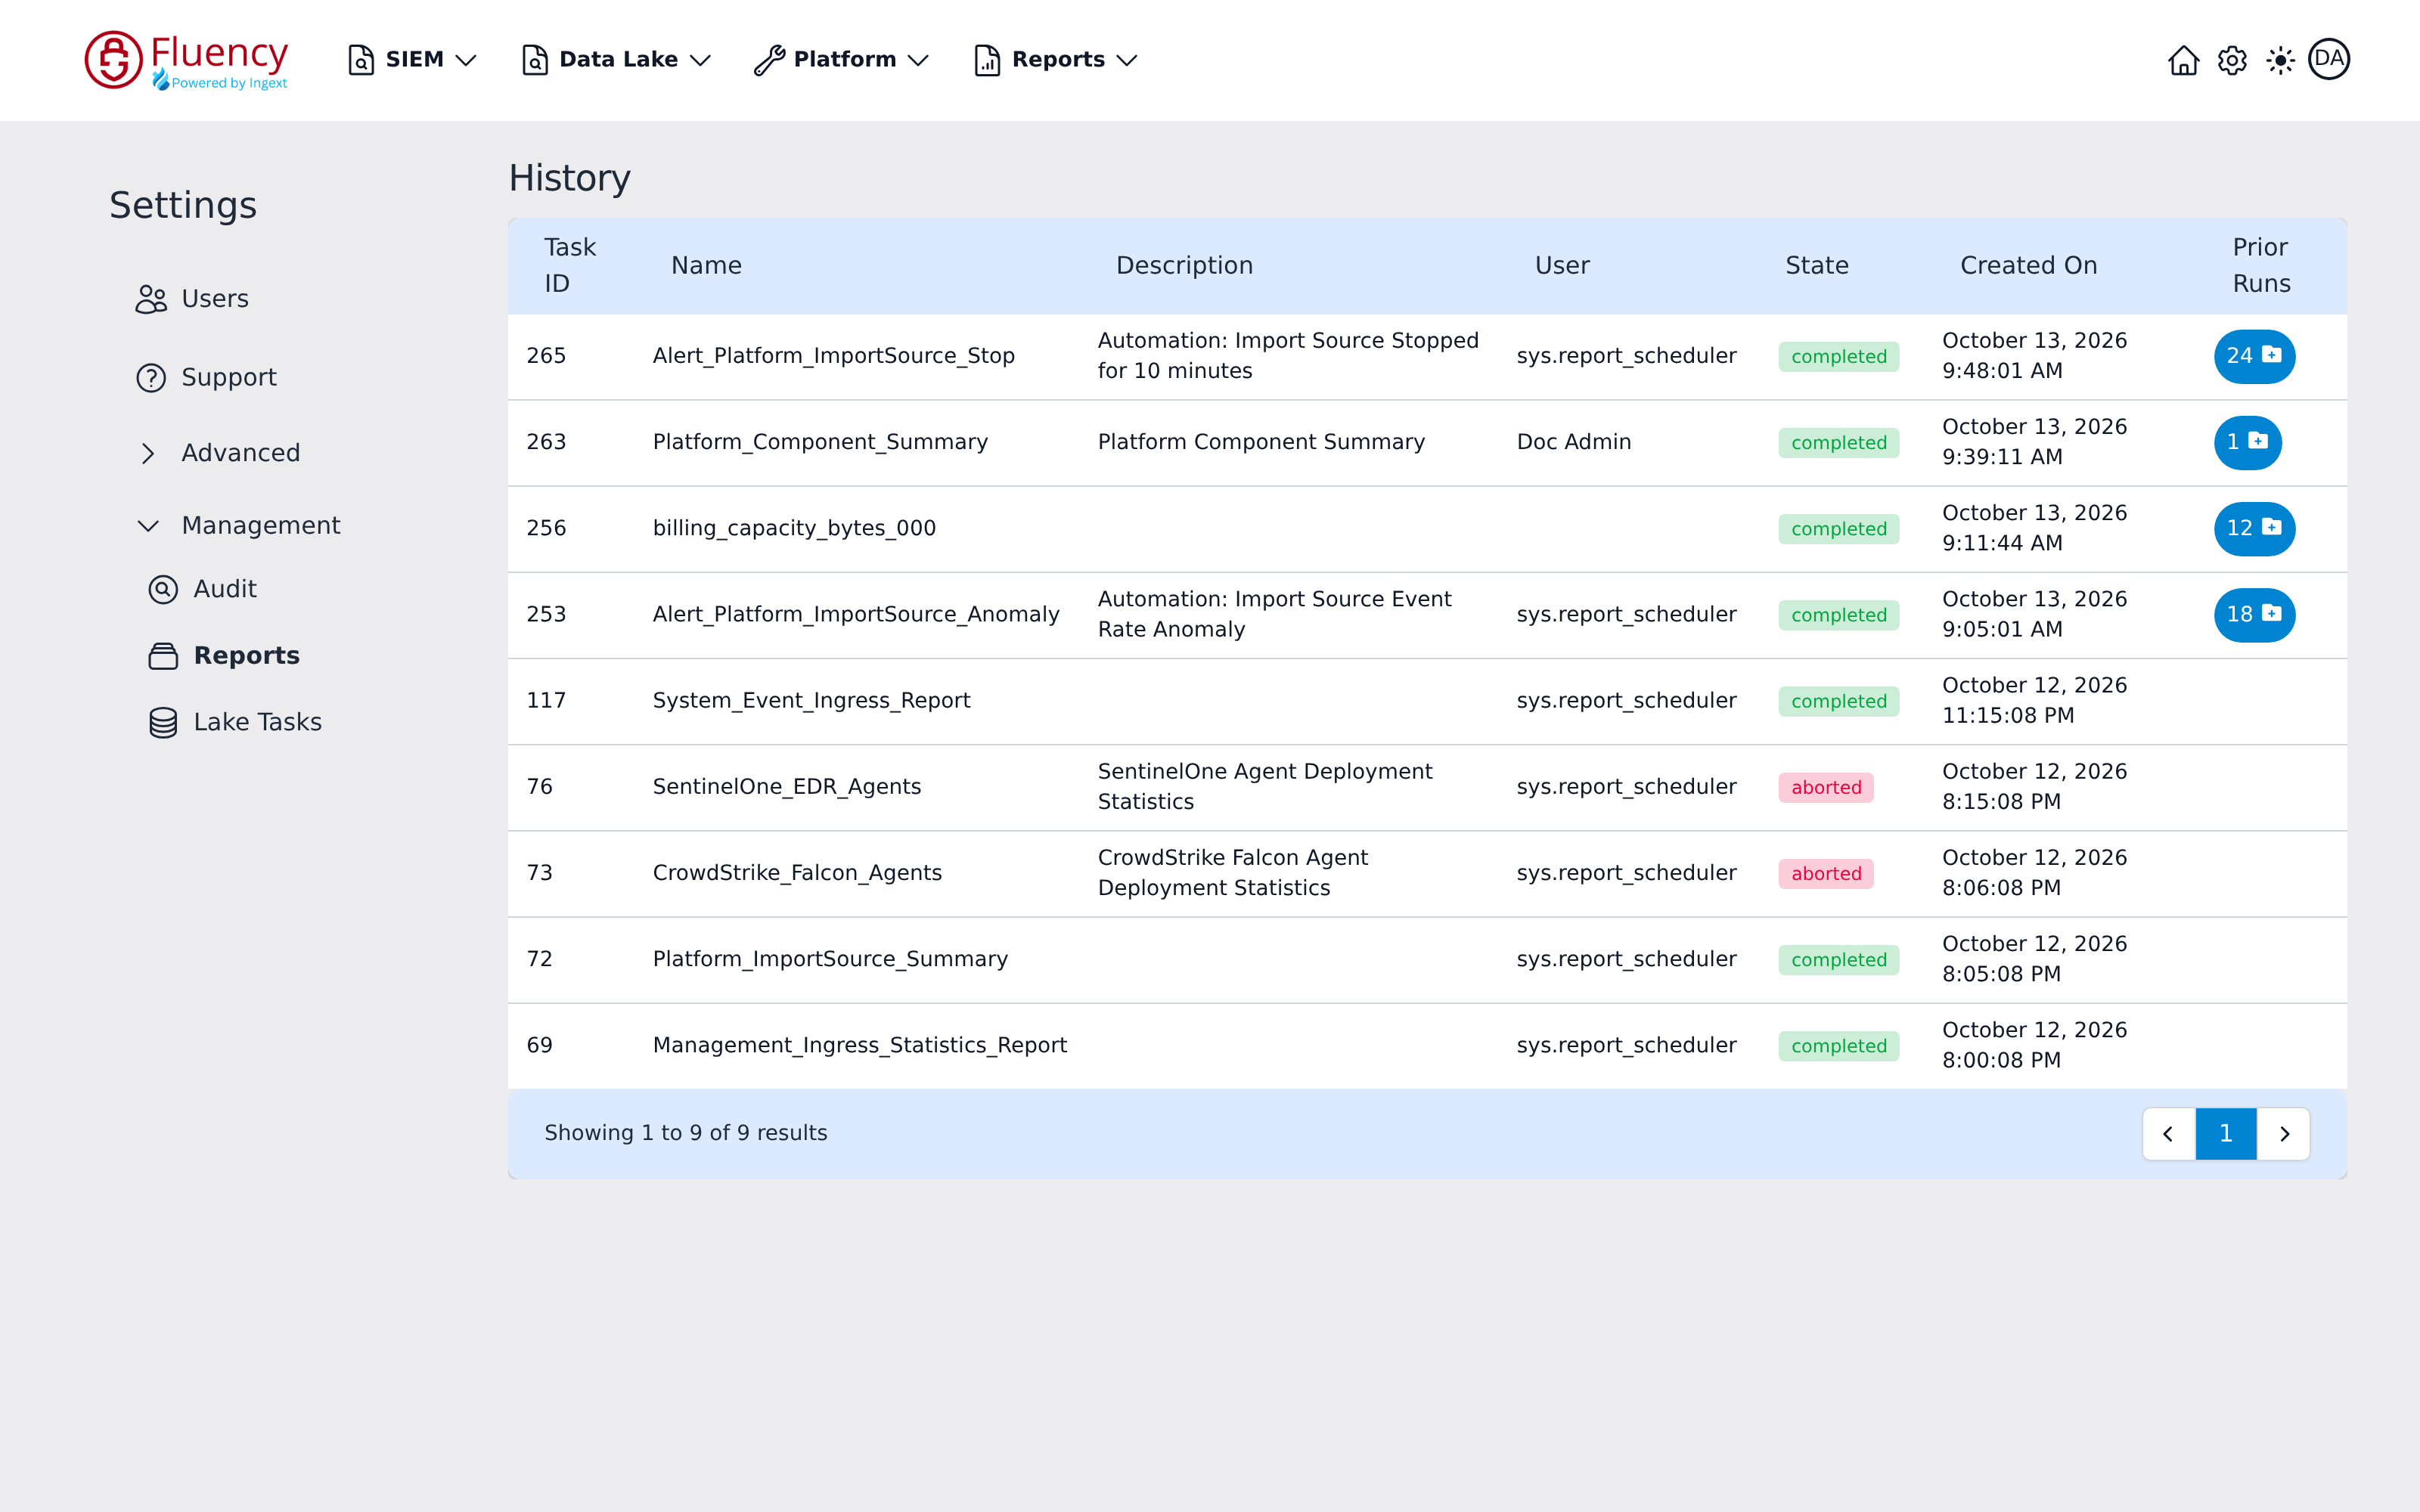This screenshot has width=2420, height=1512.
Task: Click completed badge for task 265
Action: pyautogui.click(x=1839, y=357)
